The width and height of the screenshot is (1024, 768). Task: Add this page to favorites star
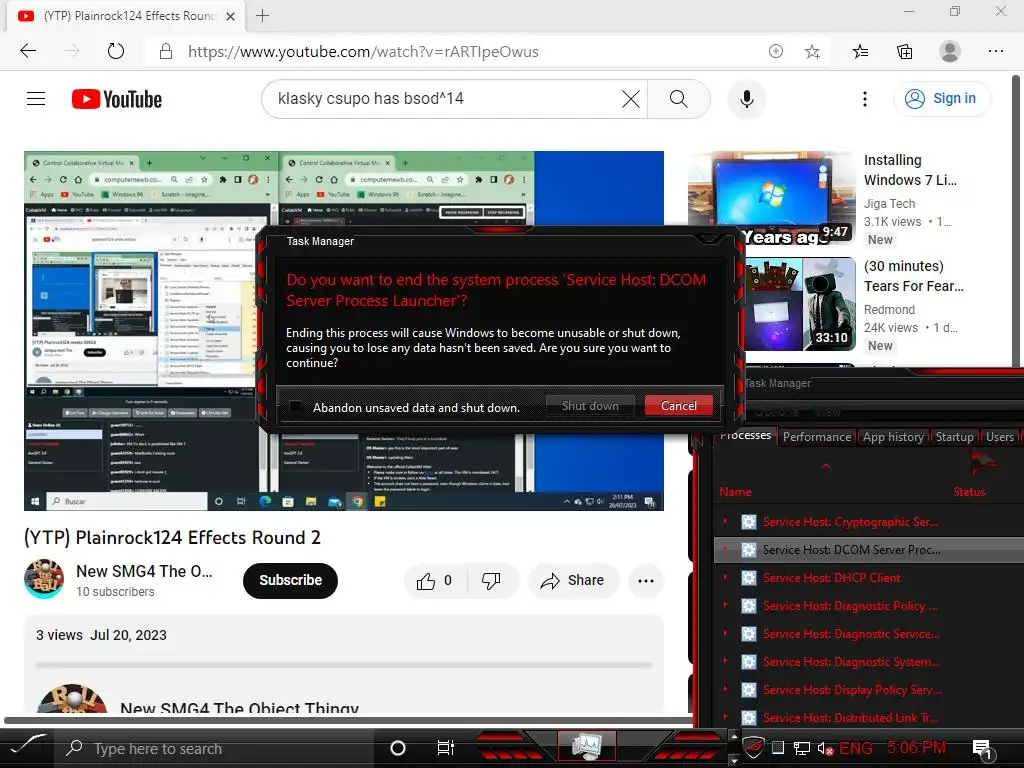[812, 52]
